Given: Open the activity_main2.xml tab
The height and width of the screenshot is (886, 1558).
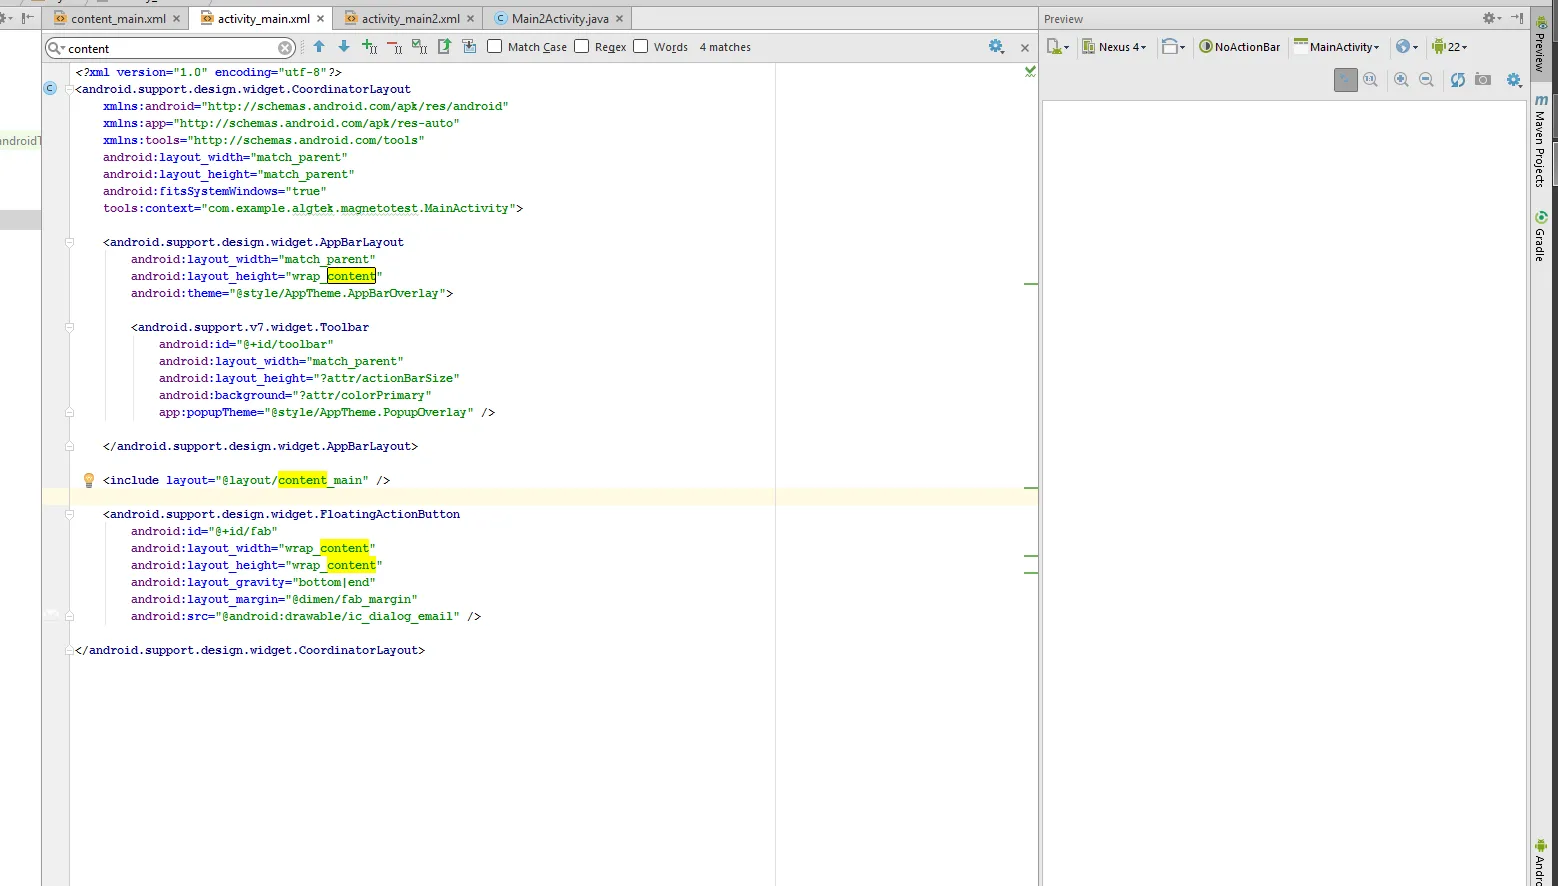Looking at the screenshot, I should pyautogui.click(x=410, y=19).
